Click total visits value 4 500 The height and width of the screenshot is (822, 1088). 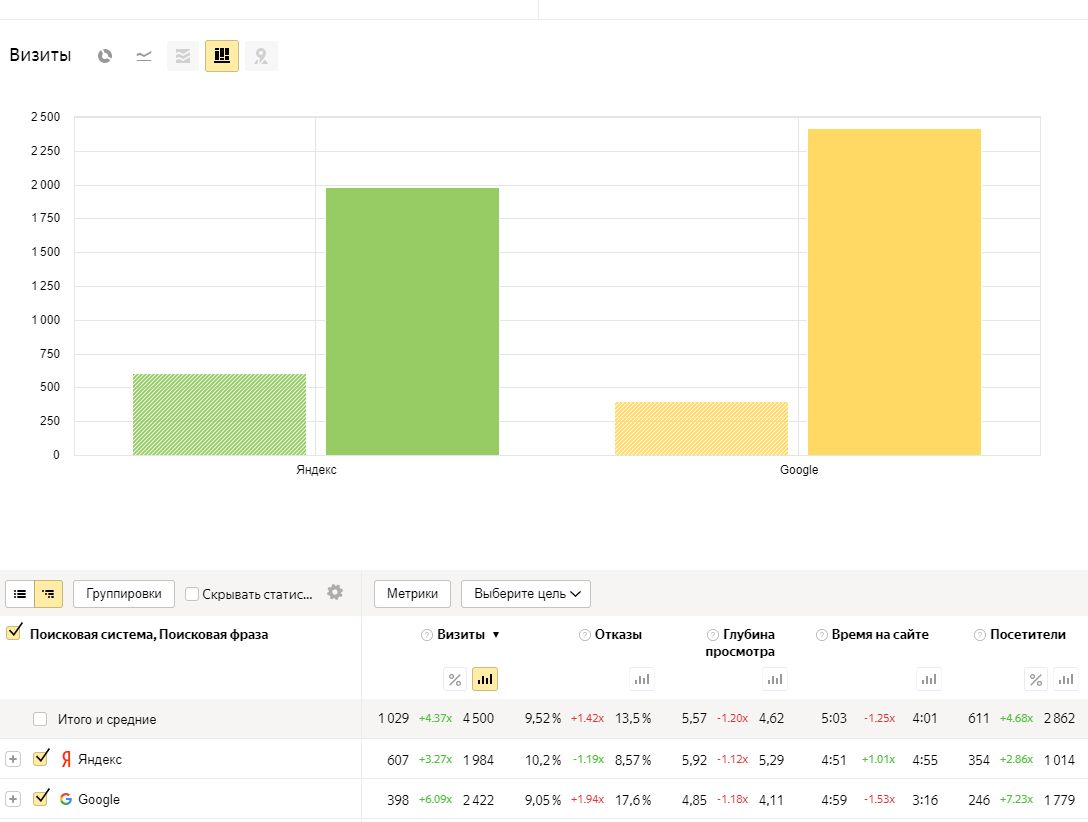(x=478, y=719)
